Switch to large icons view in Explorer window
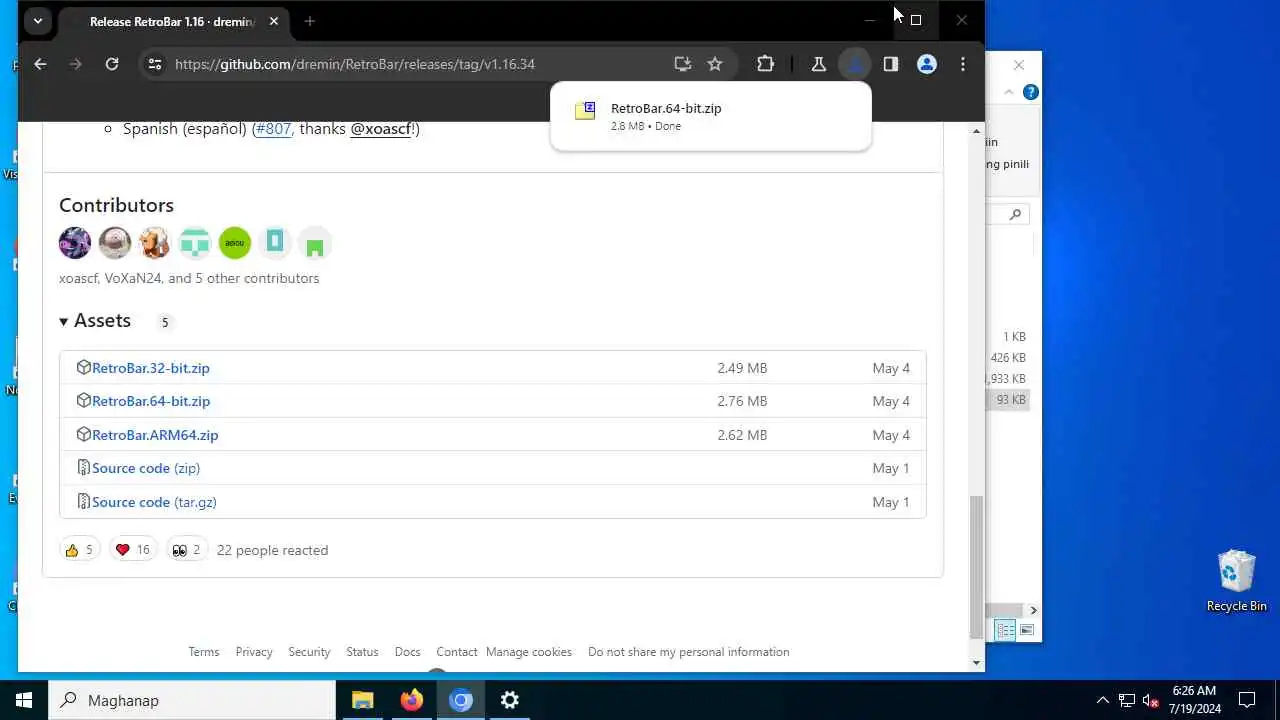 pos(1026,630)
